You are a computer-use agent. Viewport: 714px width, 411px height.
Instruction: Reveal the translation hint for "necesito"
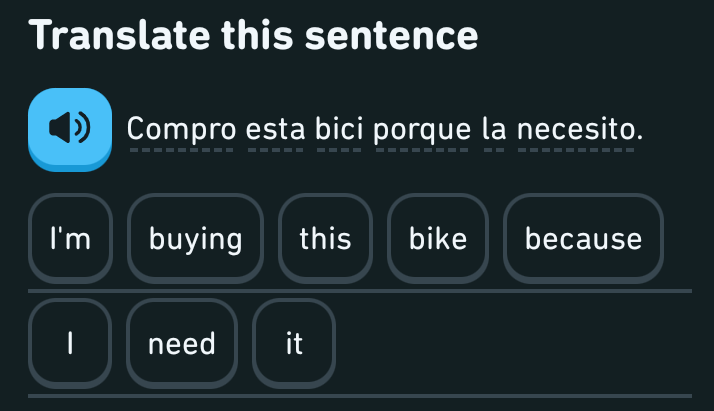[576, 129]
